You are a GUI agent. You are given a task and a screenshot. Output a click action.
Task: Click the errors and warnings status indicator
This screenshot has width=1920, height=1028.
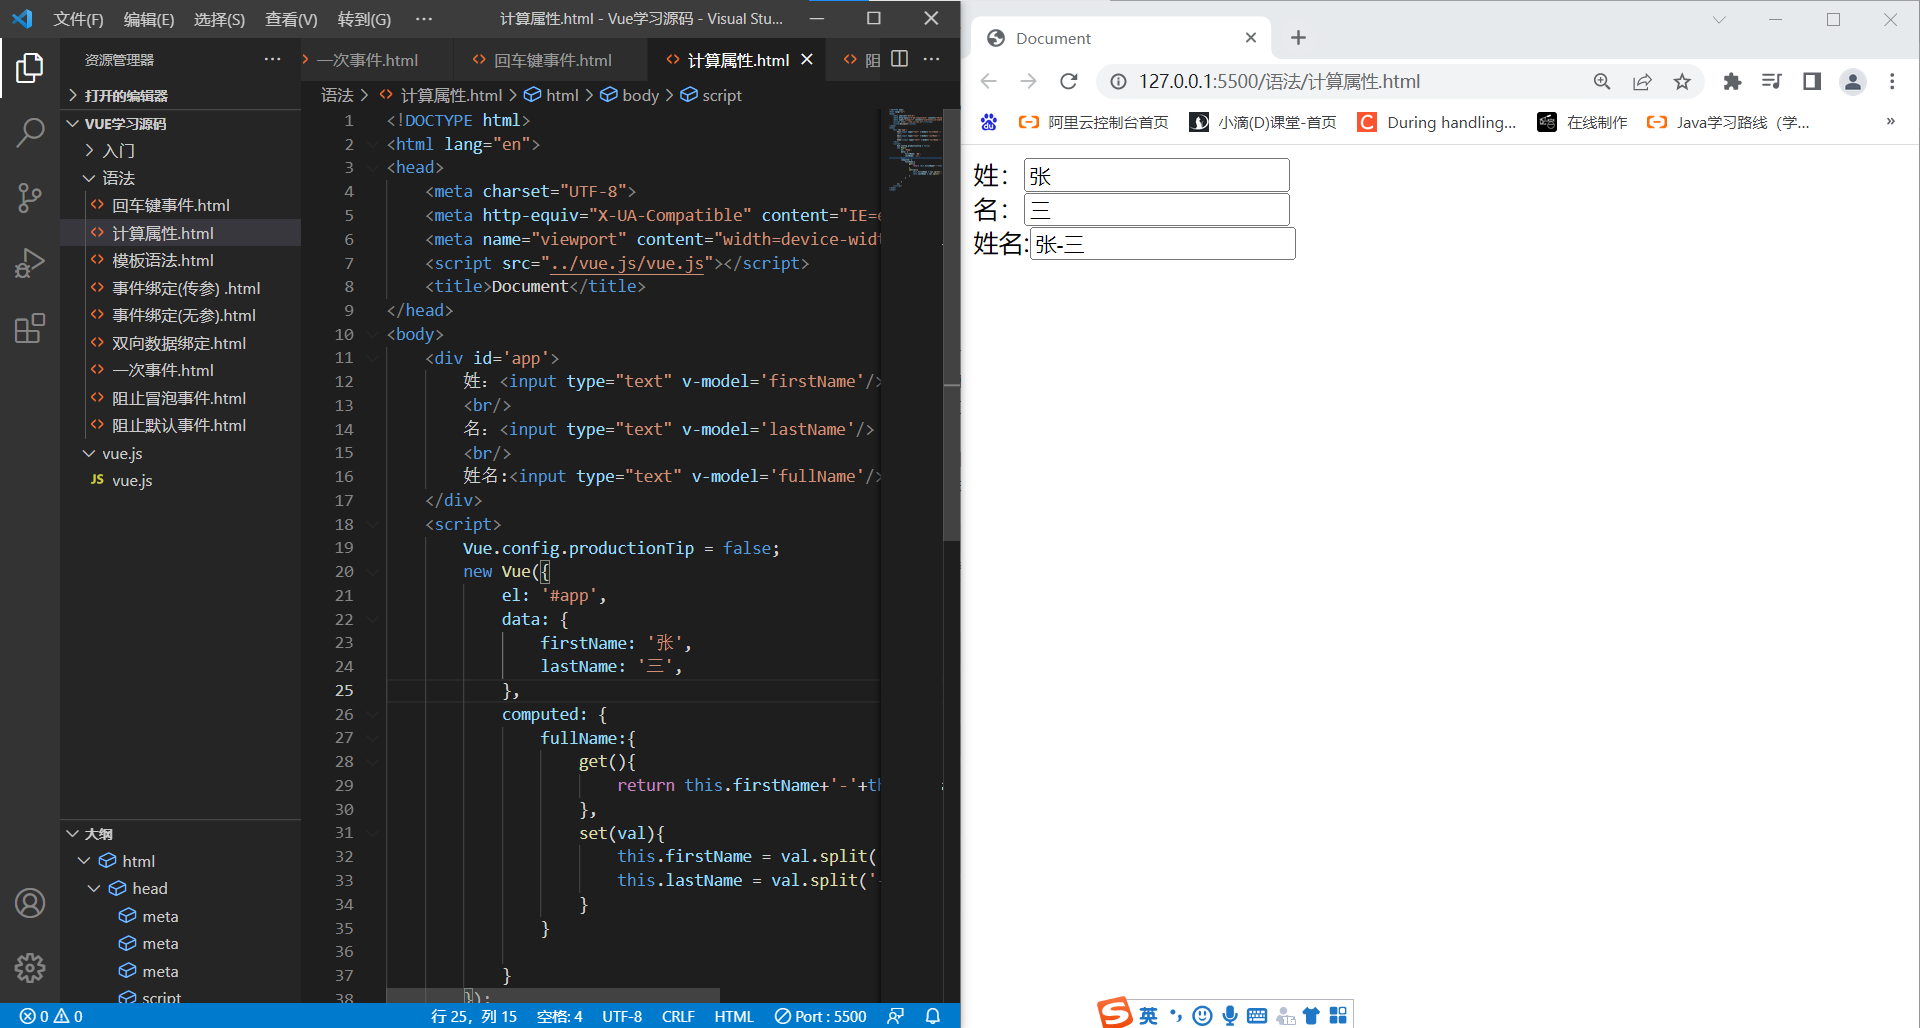[51, 1016]
